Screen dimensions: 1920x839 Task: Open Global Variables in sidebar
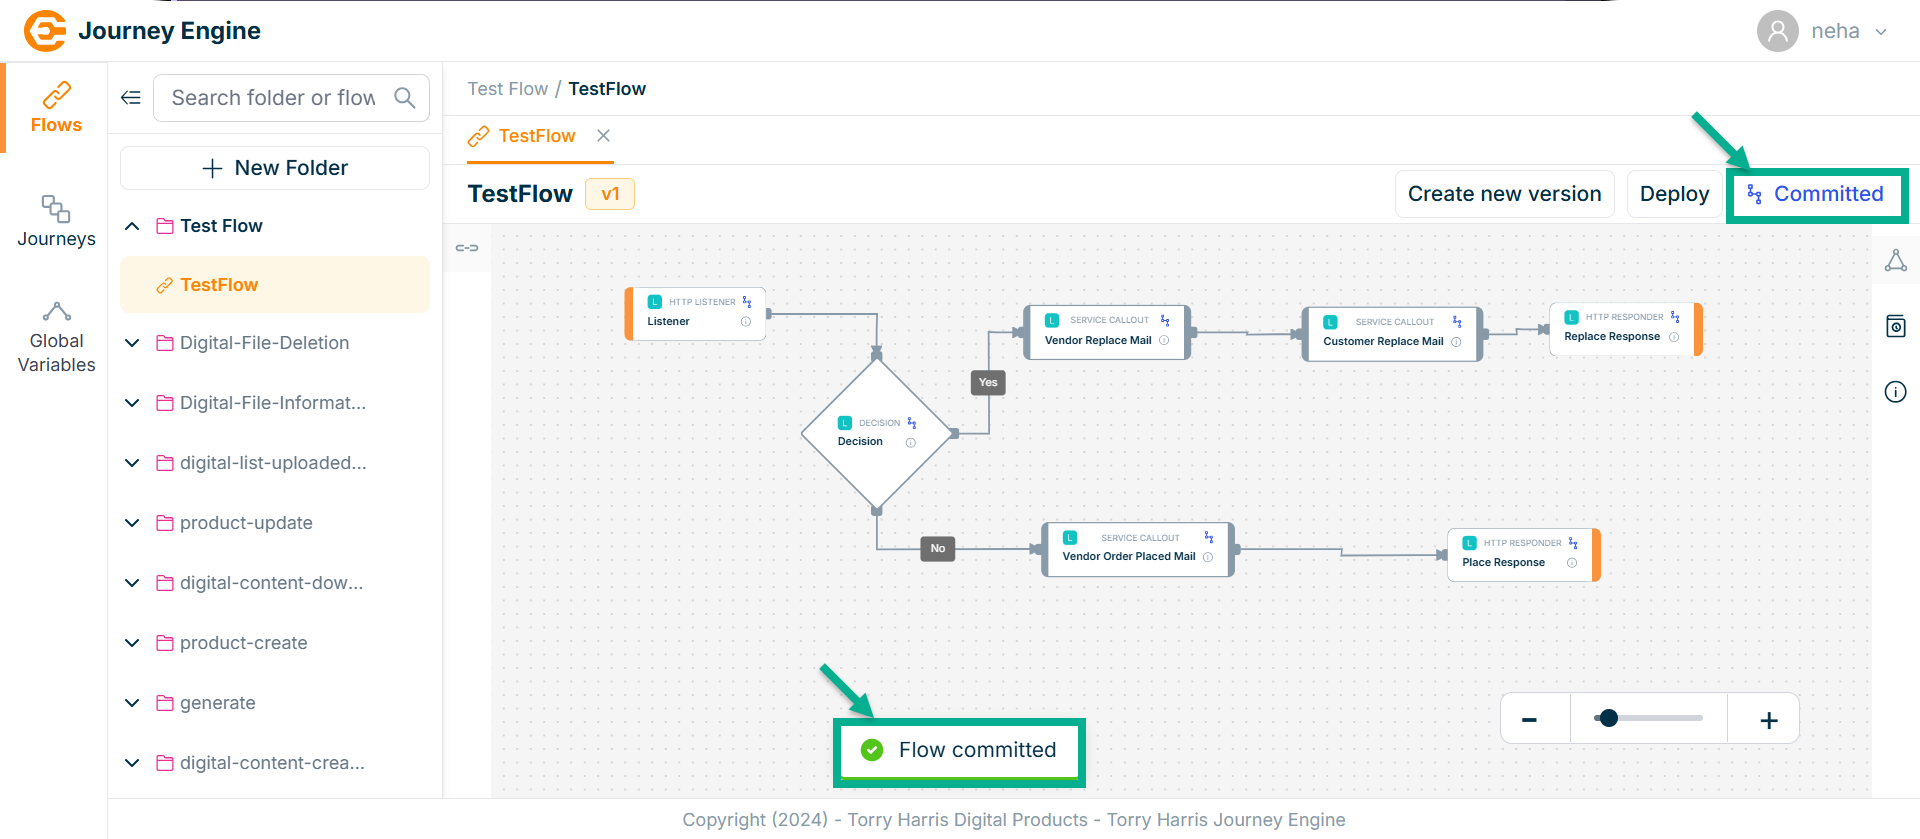[56, 338]
